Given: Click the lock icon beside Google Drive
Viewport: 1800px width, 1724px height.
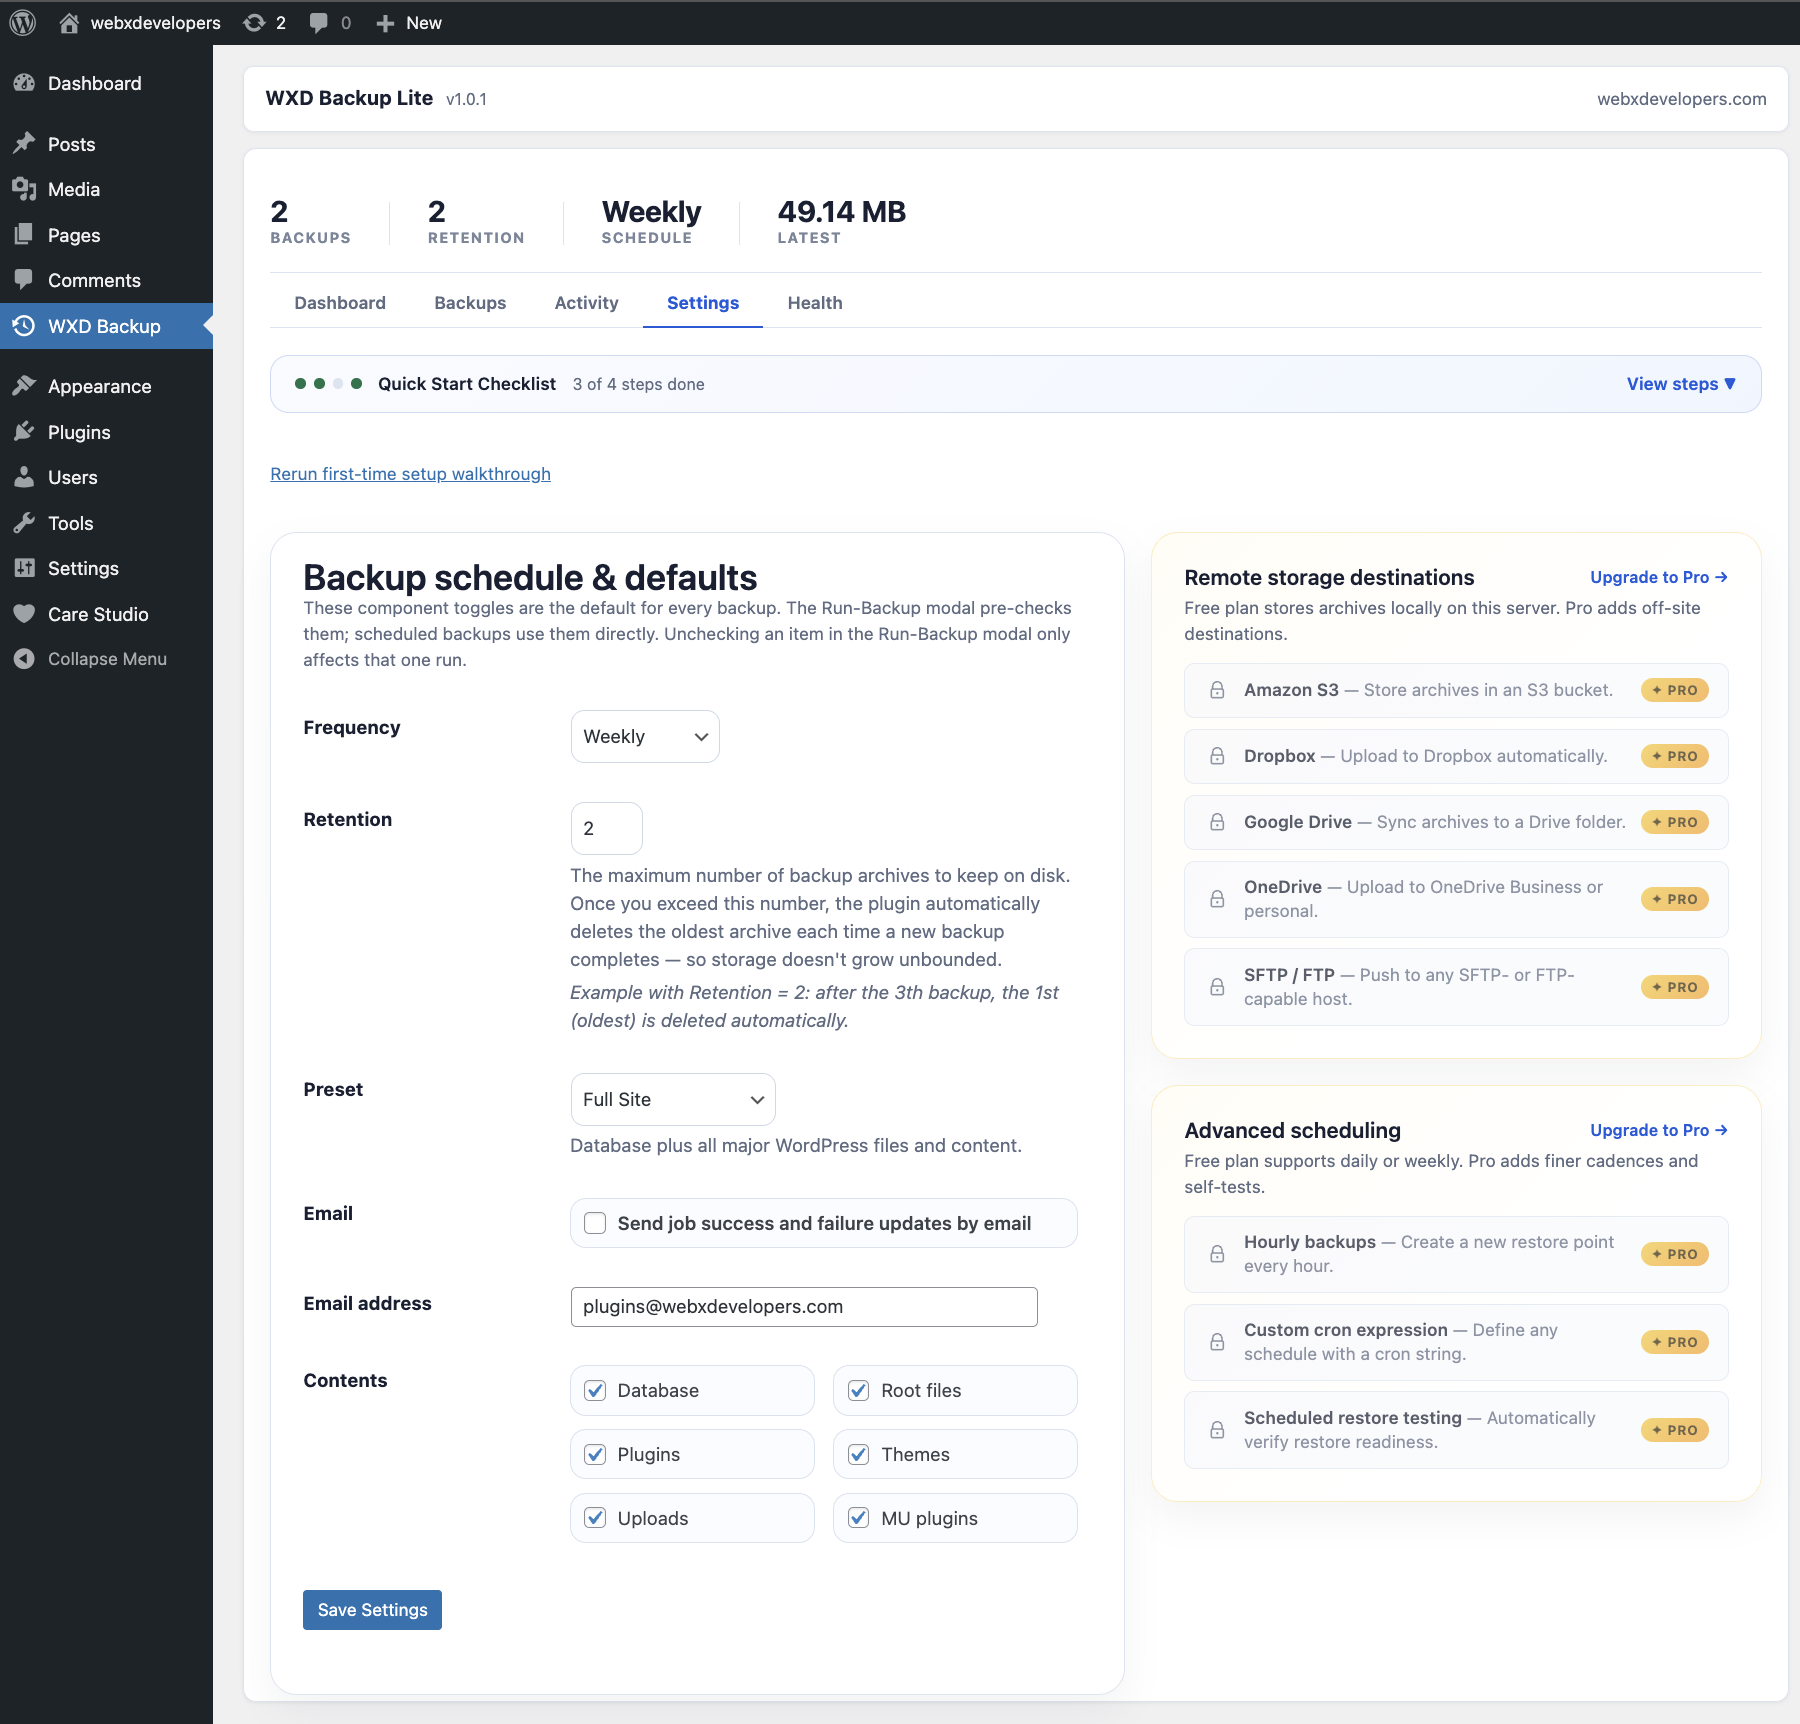Looking at the screenshot, I should (x=1217, y=822).
